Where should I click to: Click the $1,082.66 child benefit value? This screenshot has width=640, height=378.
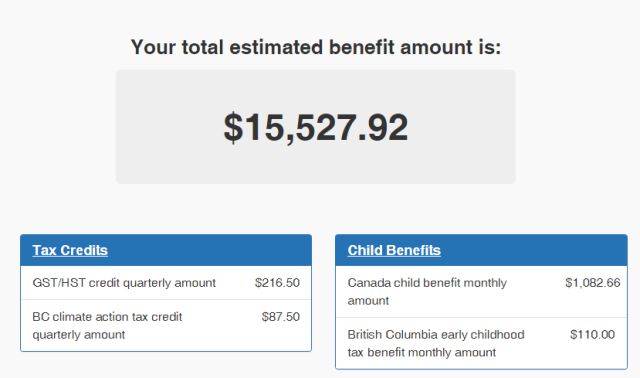[593, 283]
